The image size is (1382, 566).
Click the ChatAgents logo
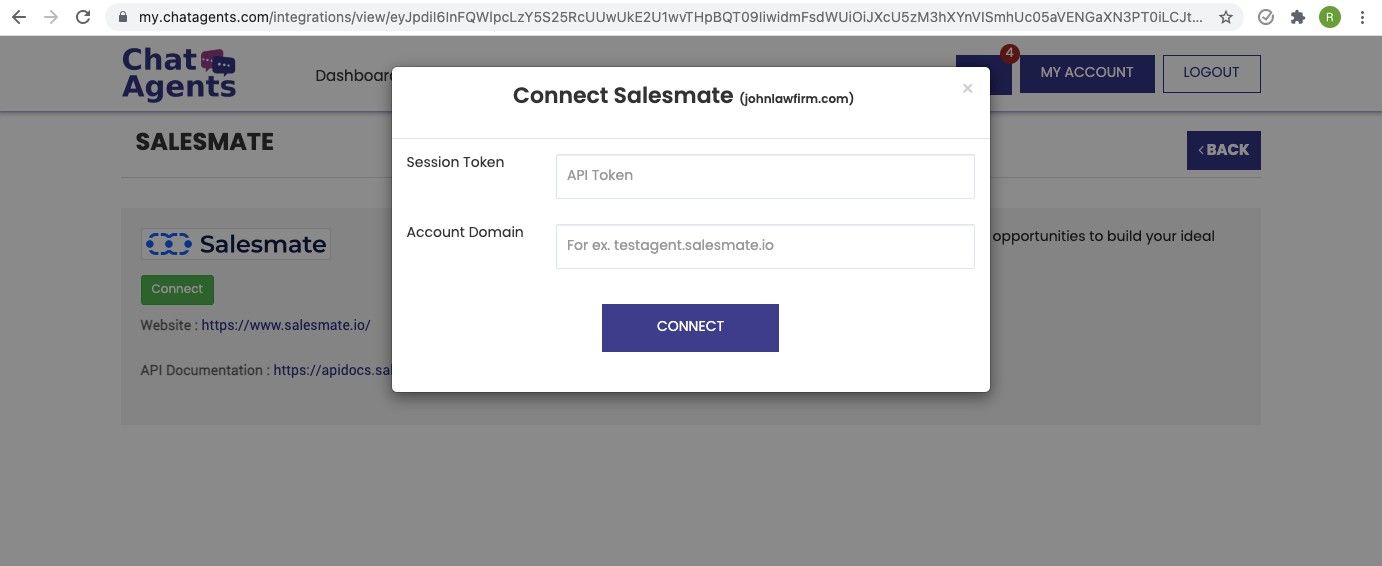coord(180,74)
